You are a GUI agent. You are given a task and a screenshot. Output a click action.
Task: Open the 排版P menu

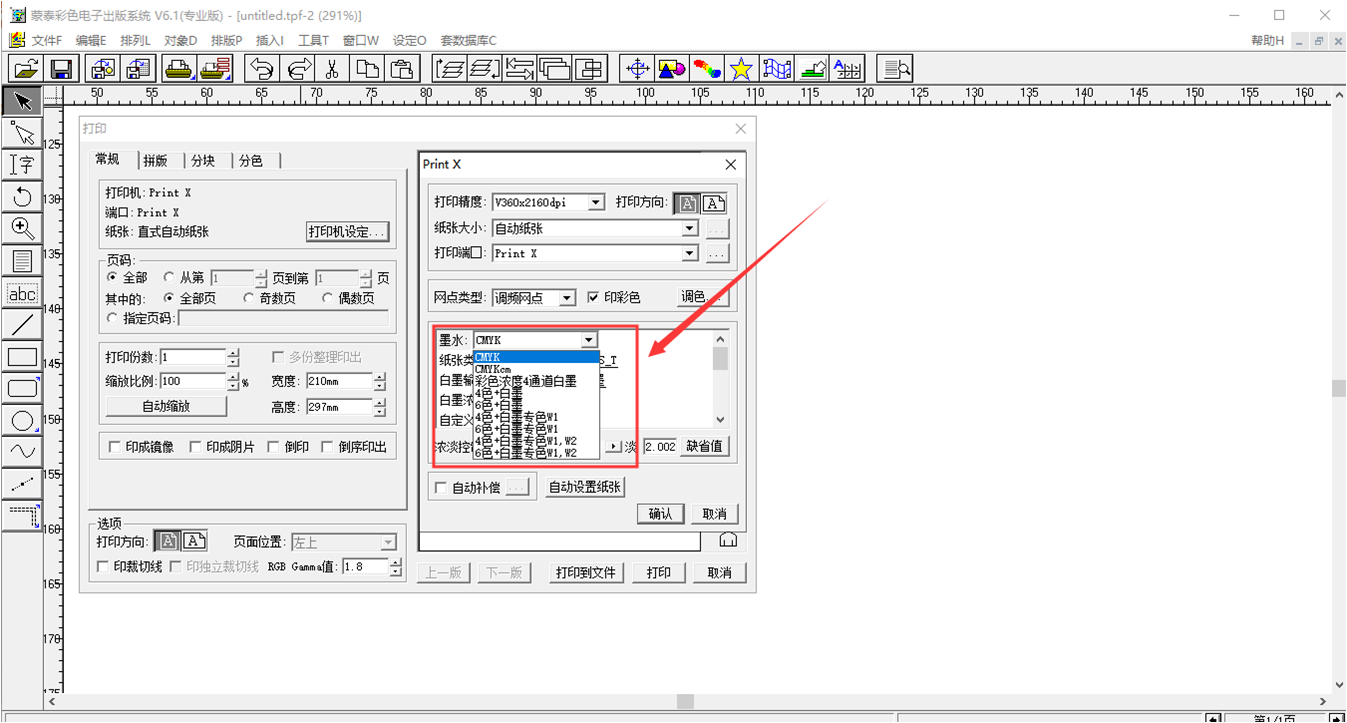point(226,40)
